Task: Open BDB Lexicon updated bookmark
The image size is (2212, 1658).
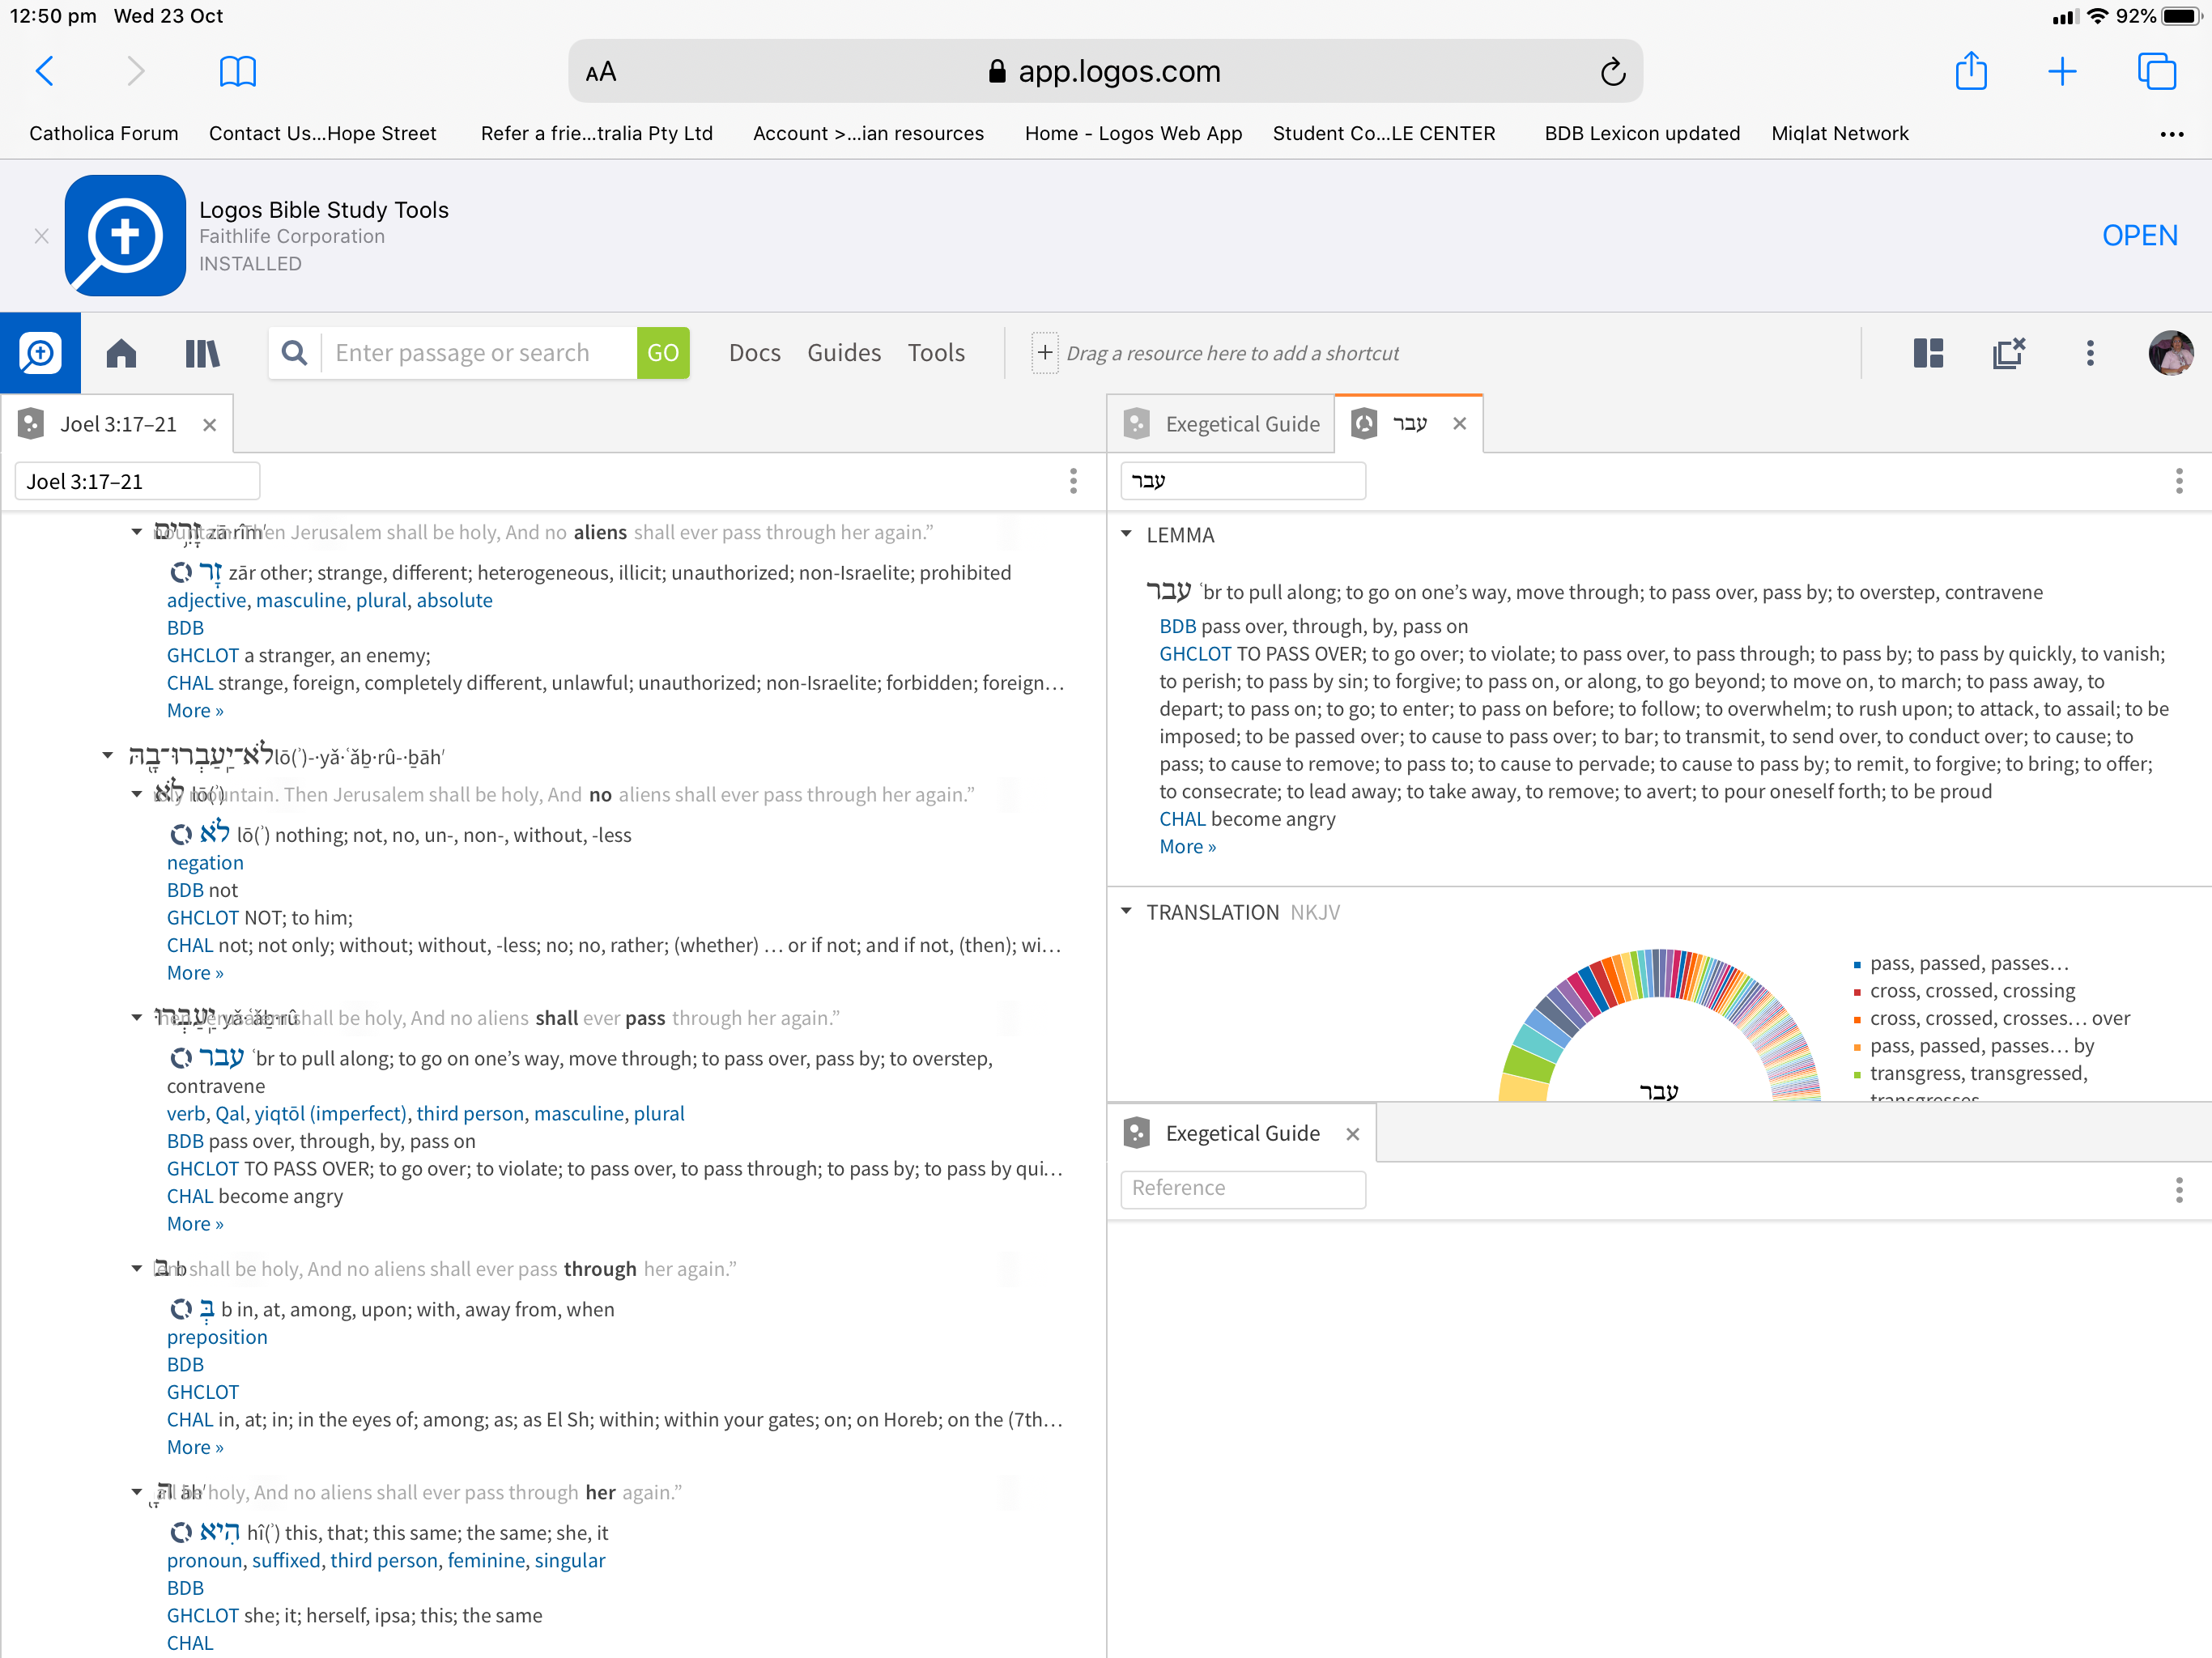Action: [x=1642, y=133]
